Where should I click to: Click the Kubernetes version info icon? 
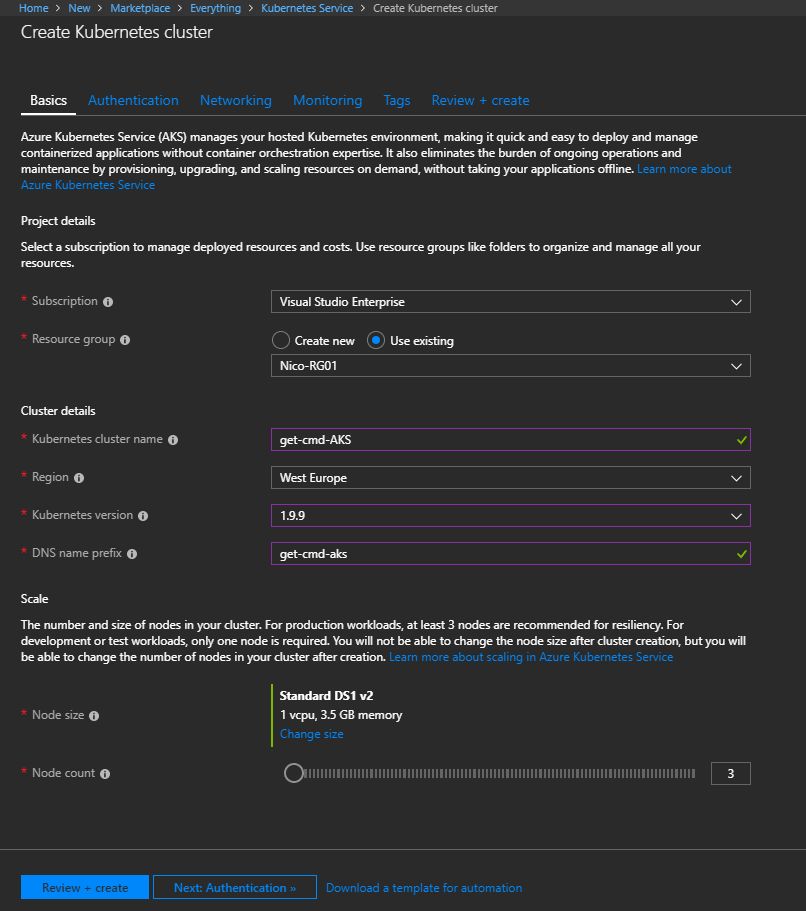pyautogui.click(x=143, y=516)
